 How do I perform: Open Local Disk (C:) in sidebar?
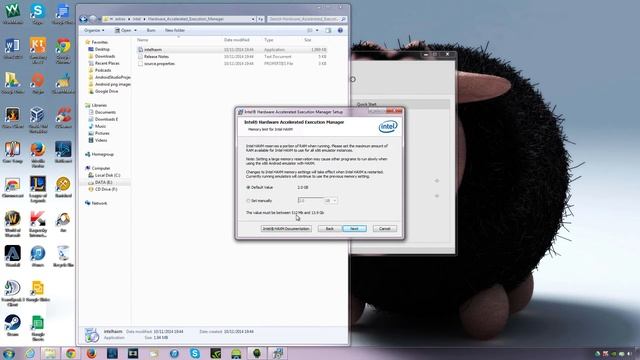point(107,175)
